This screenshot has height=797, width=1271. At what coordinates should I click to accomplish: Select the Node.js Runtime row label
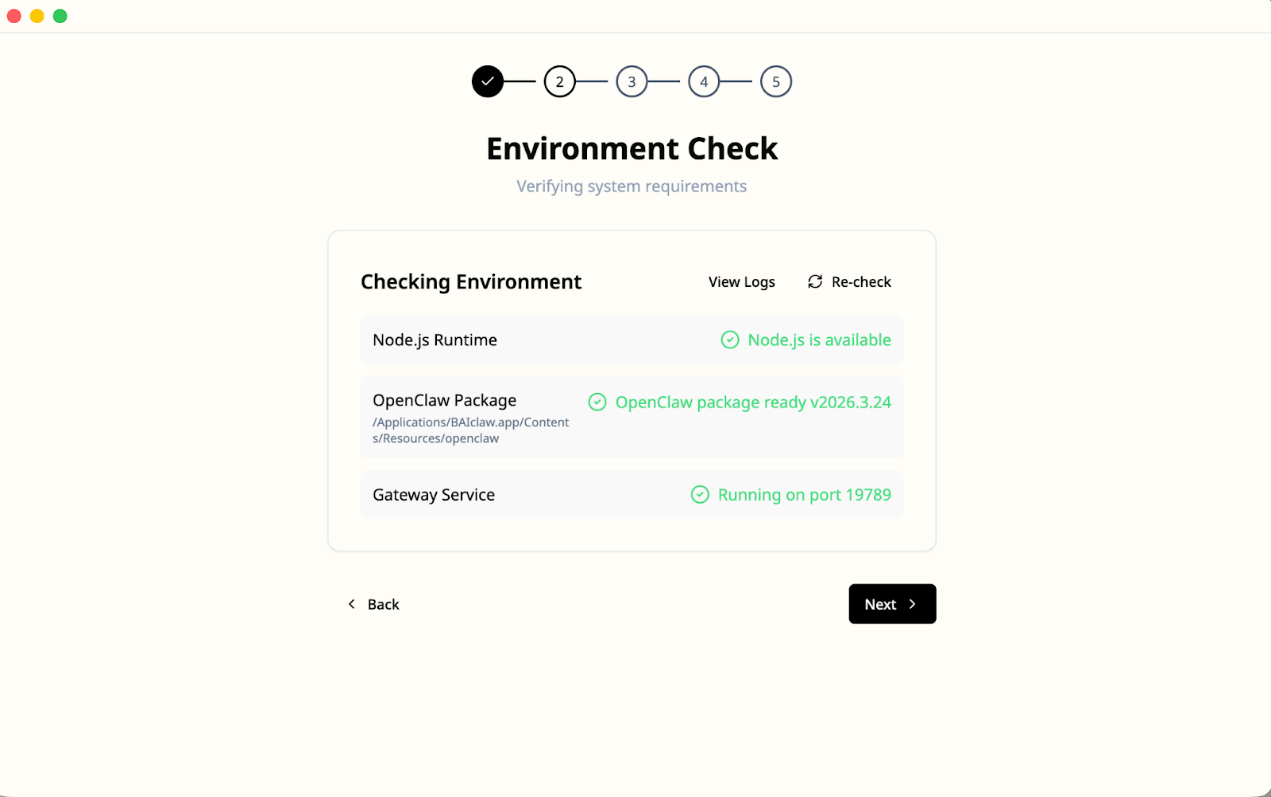(x=434, y=340)
